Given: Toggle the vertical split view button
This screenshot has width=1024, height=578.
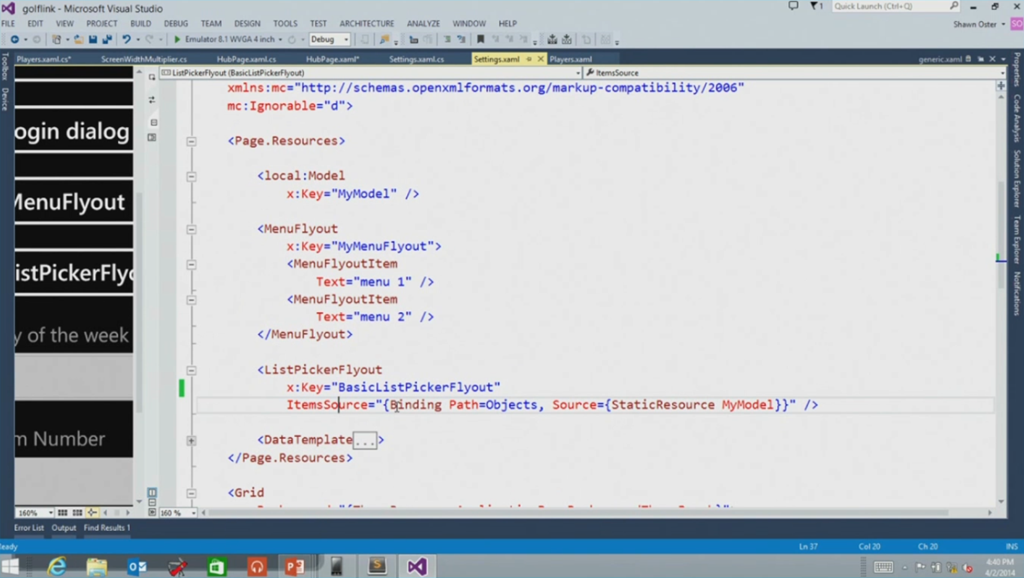Looking at the screenshot, I should [x=152, y=492].
